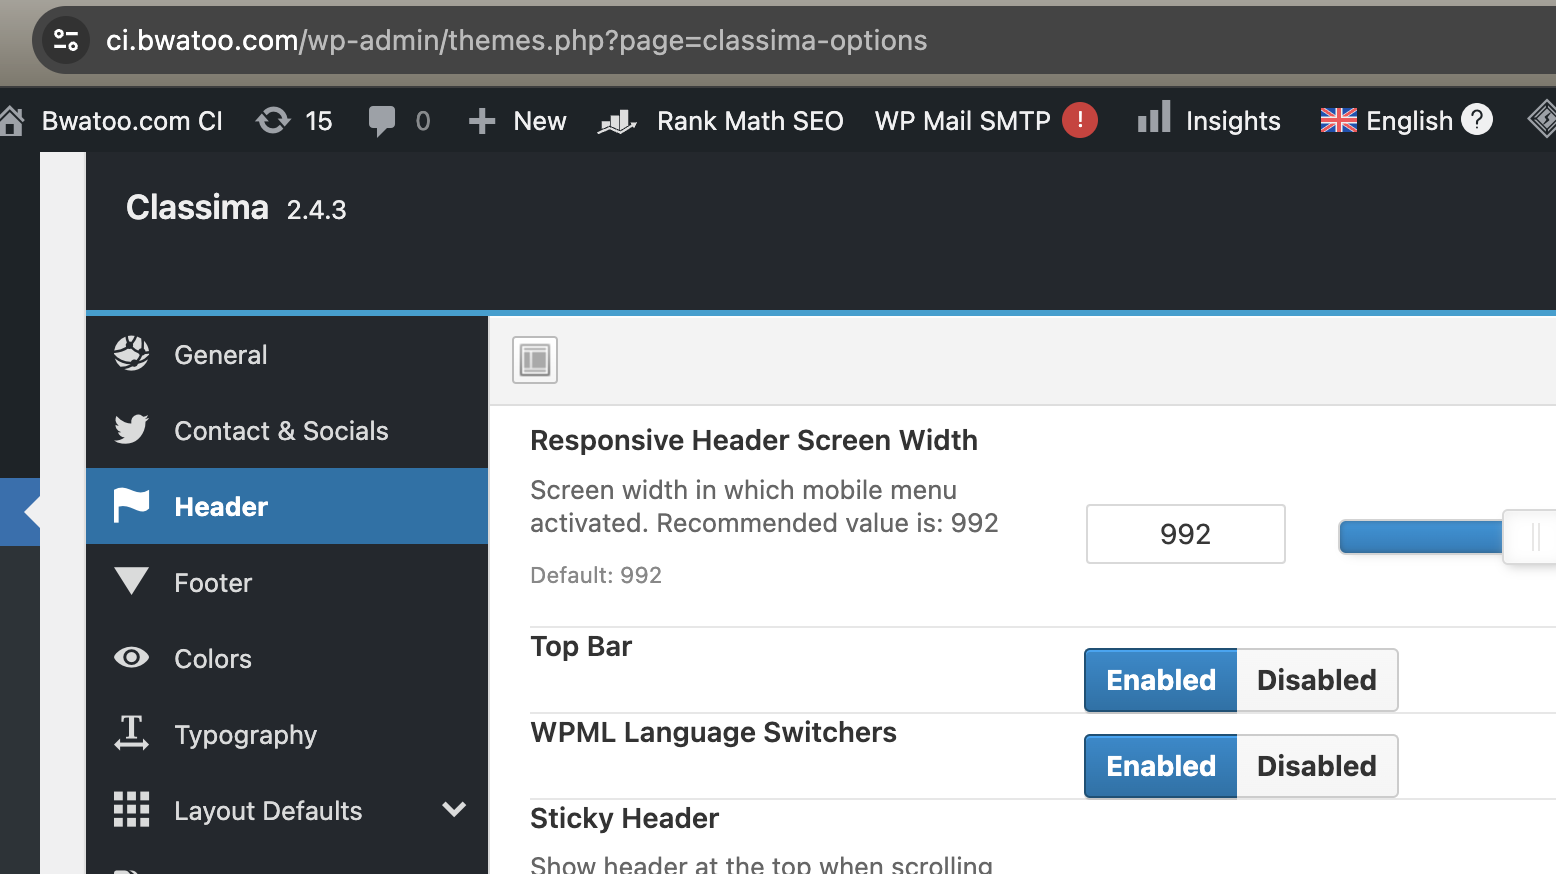1556x874 pixels.
Task: Open the WP Mail SMTP menu
Action: 962,121
